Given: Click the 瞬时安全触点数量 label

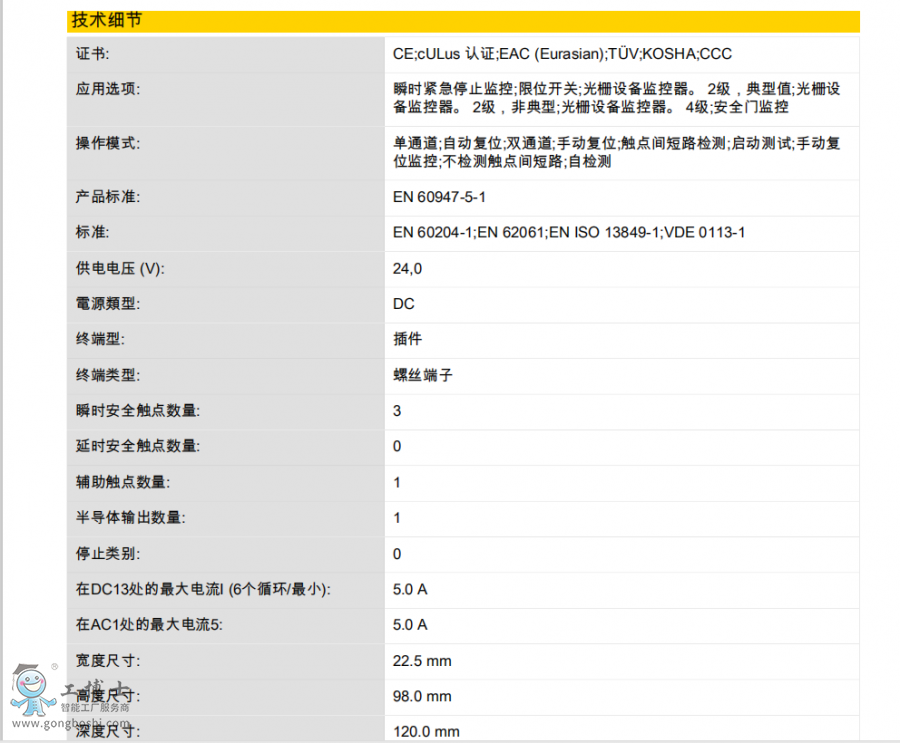Looking at the screenshot, I should 137,411.
